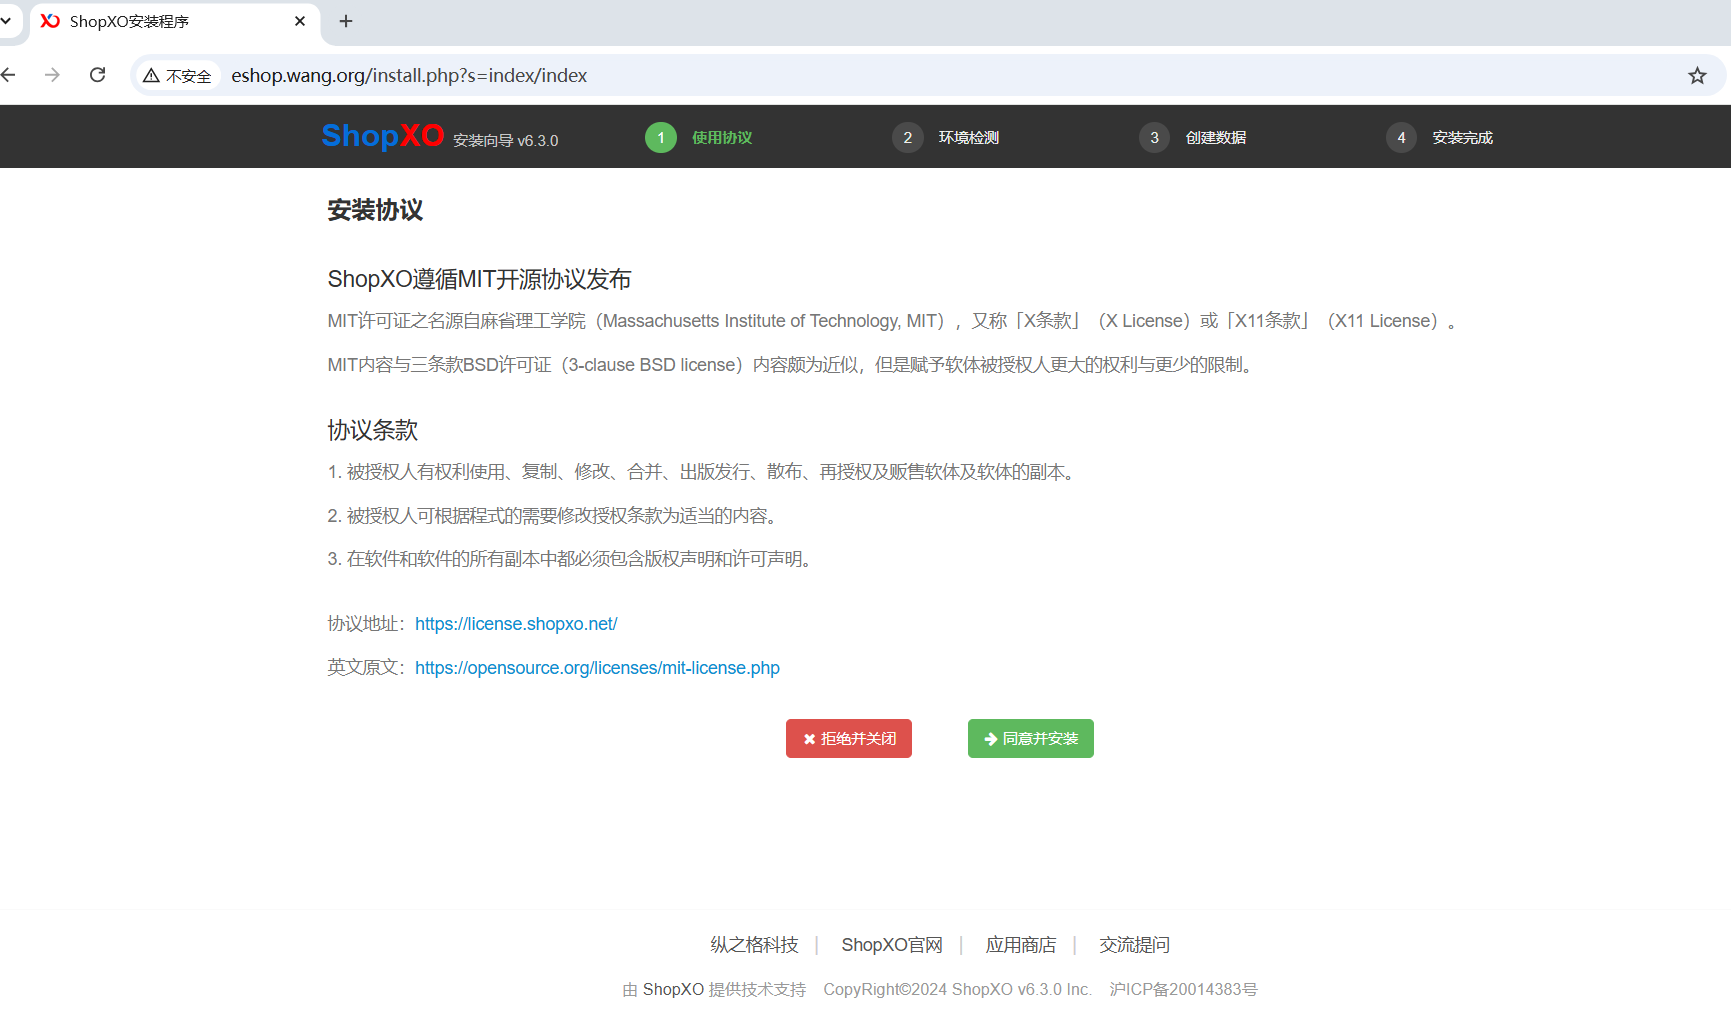Screen dimensions: 1731x1010
Task: Select the 创建数据 step label
Action: point(1216,138)
